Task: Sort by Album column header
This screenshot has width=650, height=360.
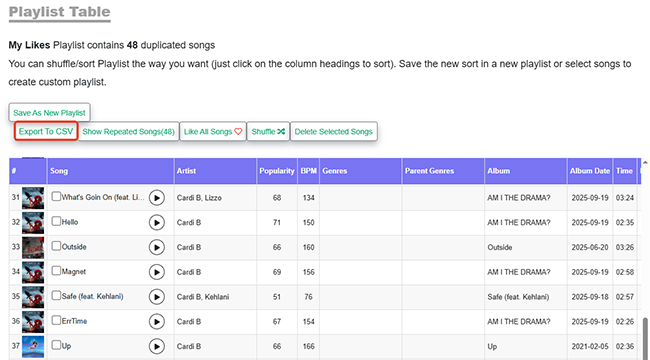Action: coord(526,171)
